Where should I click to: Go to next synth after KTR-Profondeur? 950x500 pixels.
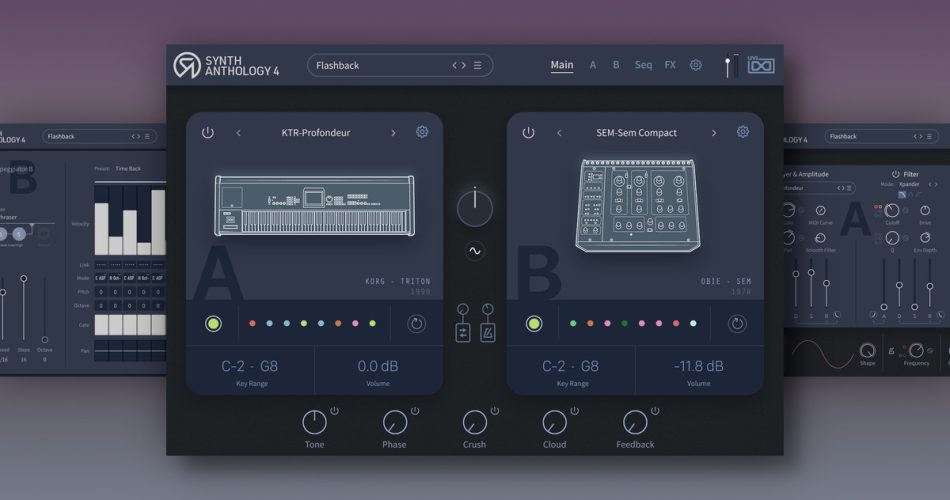393,133
